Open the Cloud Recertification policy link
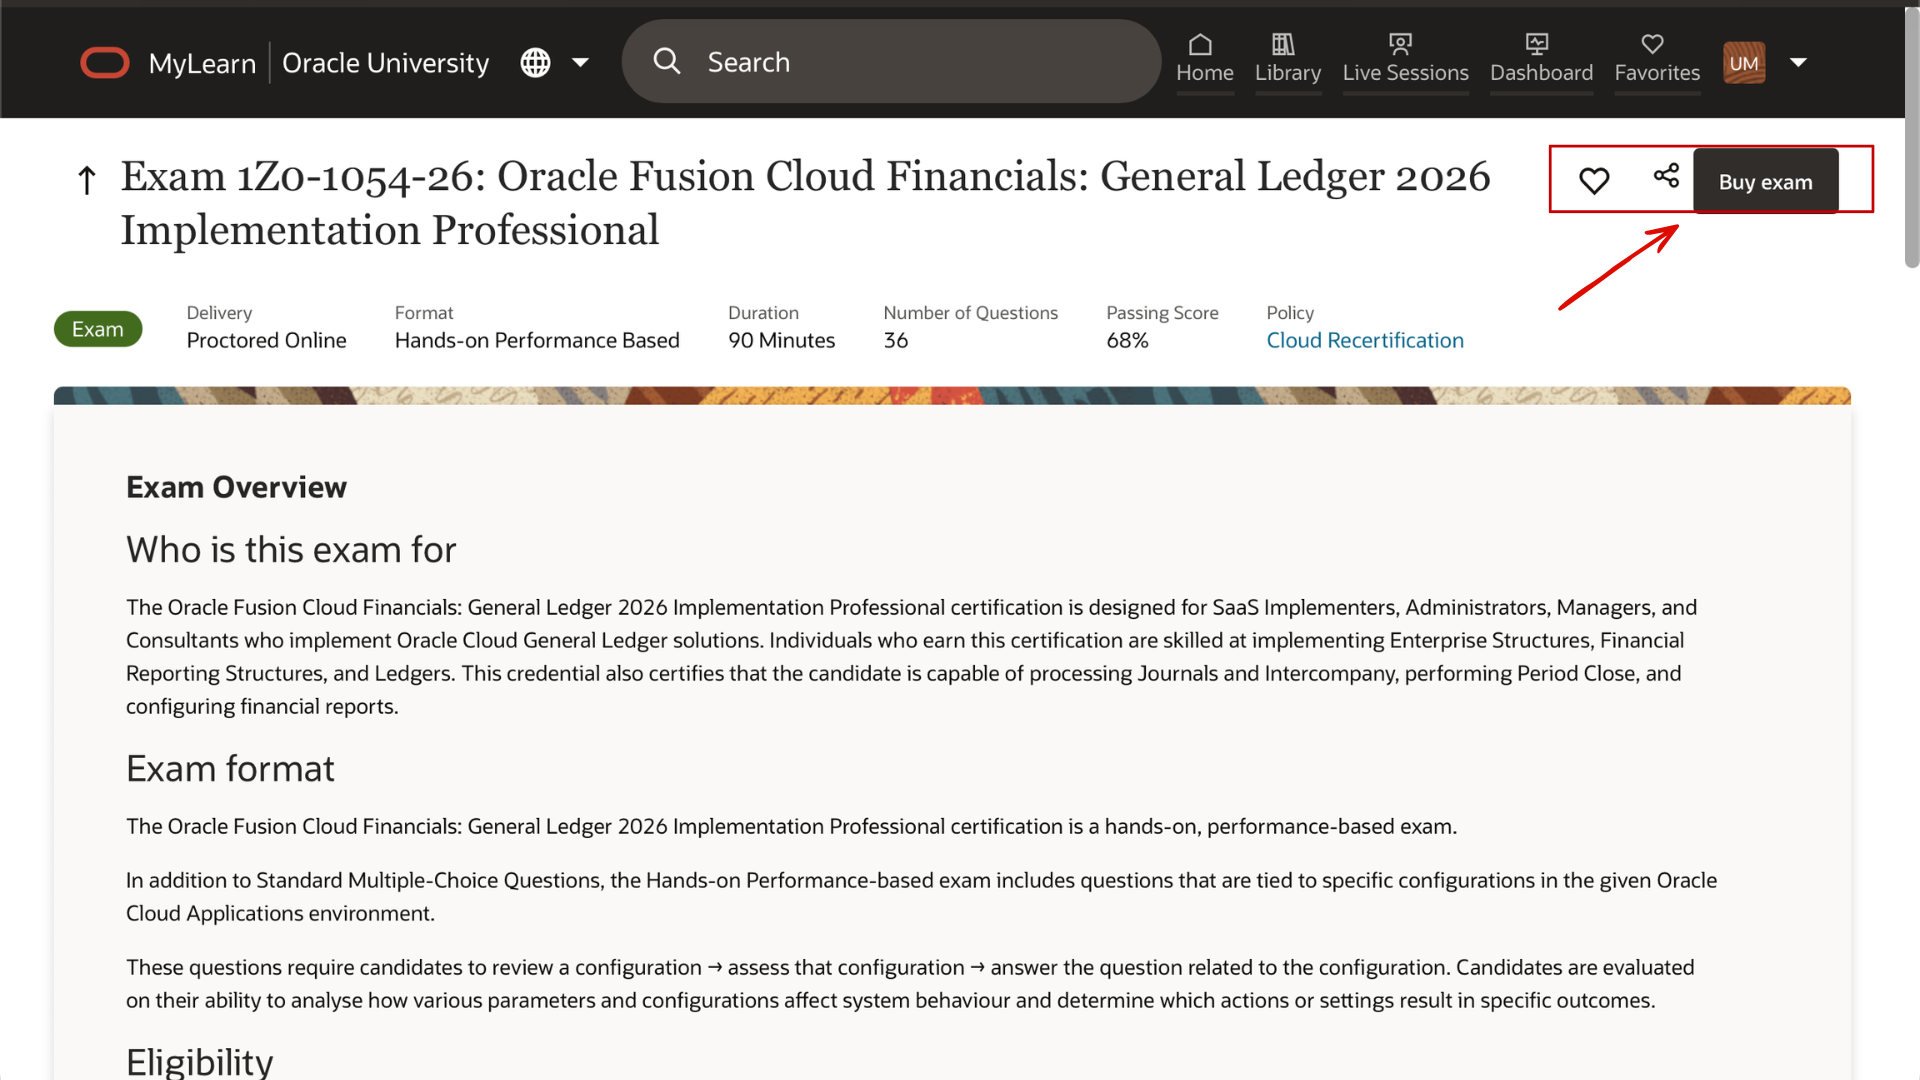Image resolution: width=1920 pixels, height=1080 pixels. (x=1365, y=340)
